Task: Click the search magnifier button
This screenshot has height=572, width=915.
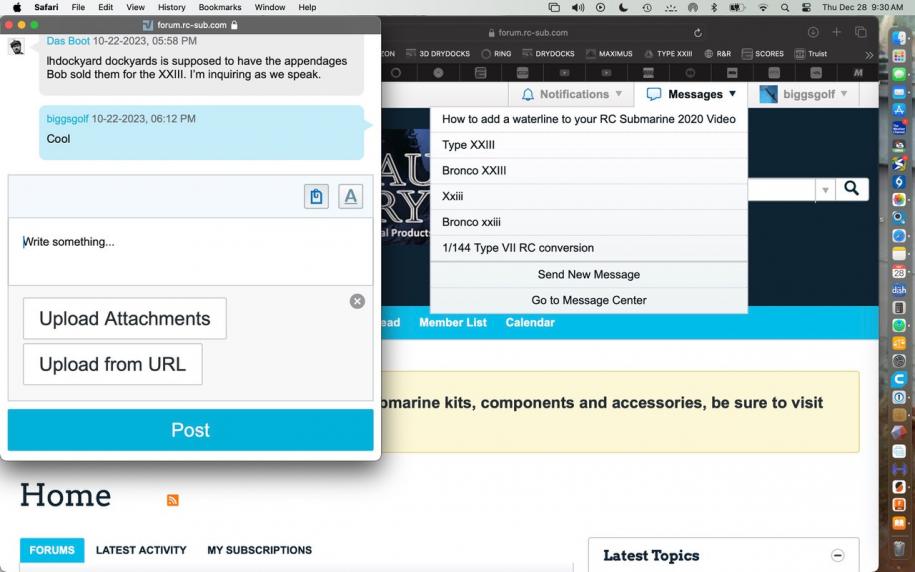Action: [x=852, y=189]
